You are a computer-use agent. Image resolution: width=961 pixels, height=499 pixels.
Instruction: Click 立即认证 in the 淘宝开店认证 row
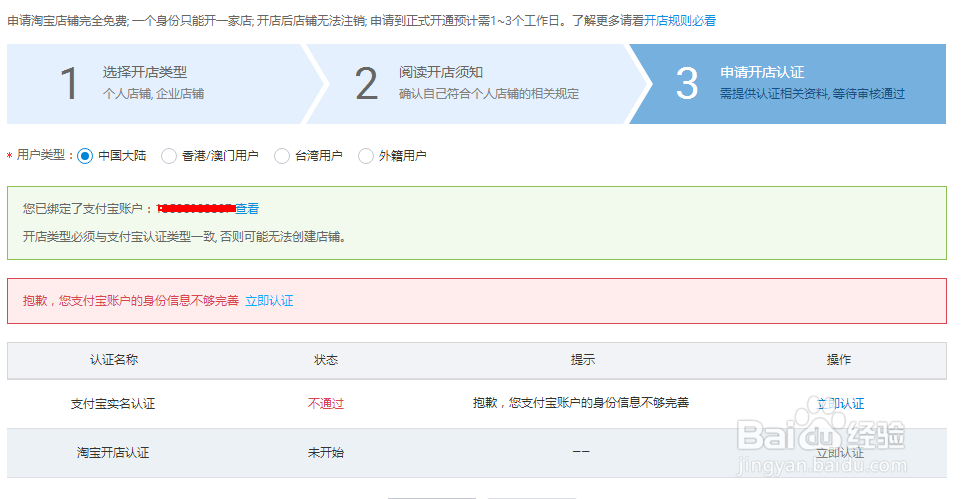(840, 453)
